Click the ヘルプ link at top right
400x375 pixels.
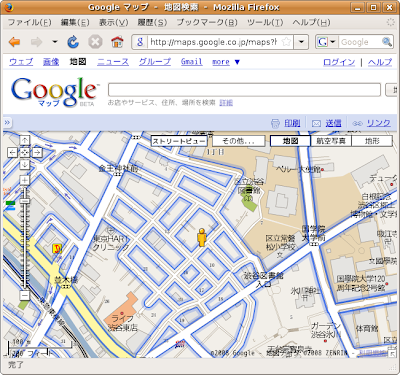pyautogui.click(x=380, y=62)
